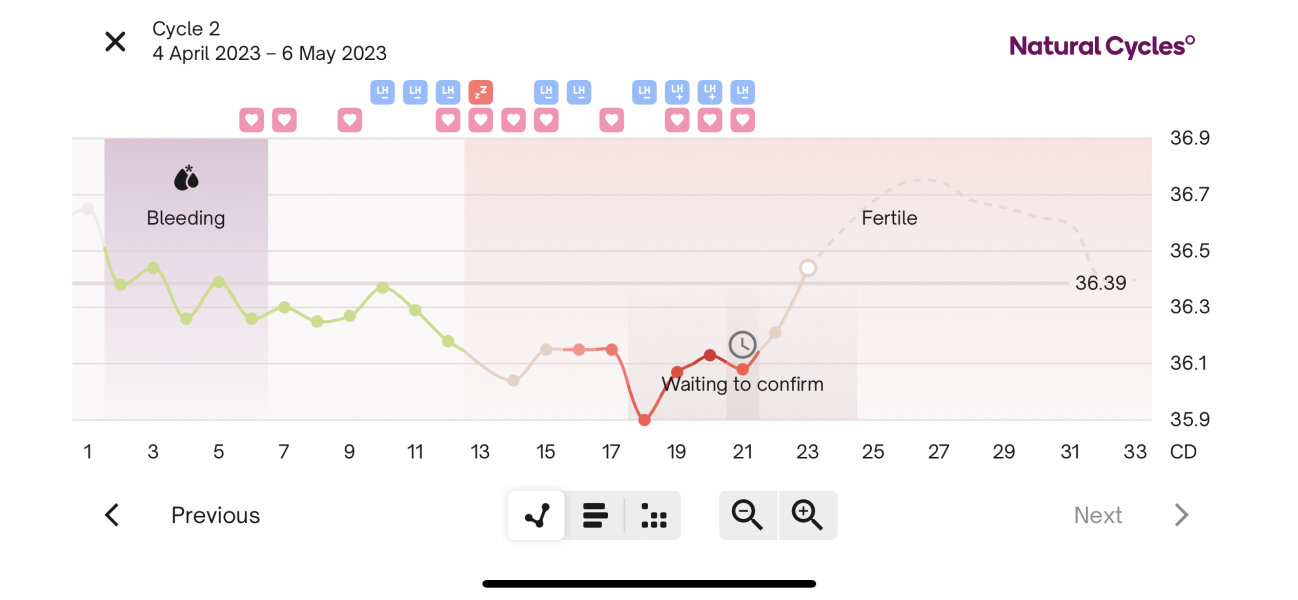Select the white open data point on day 23
The image size is (1298, 600).
(x=807, y=267)
